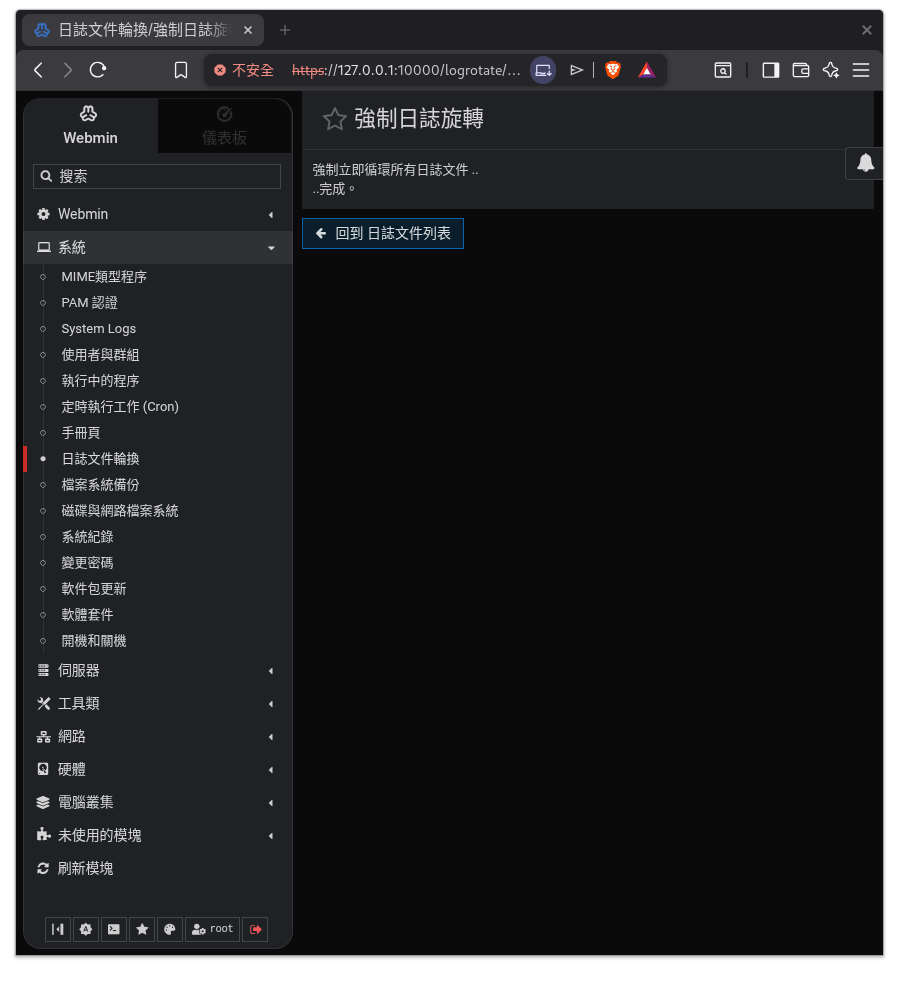Toggle the browser sidebar panel icon
Image resolution: width=899 pixels, height=987 pixels.
point(770,70)
